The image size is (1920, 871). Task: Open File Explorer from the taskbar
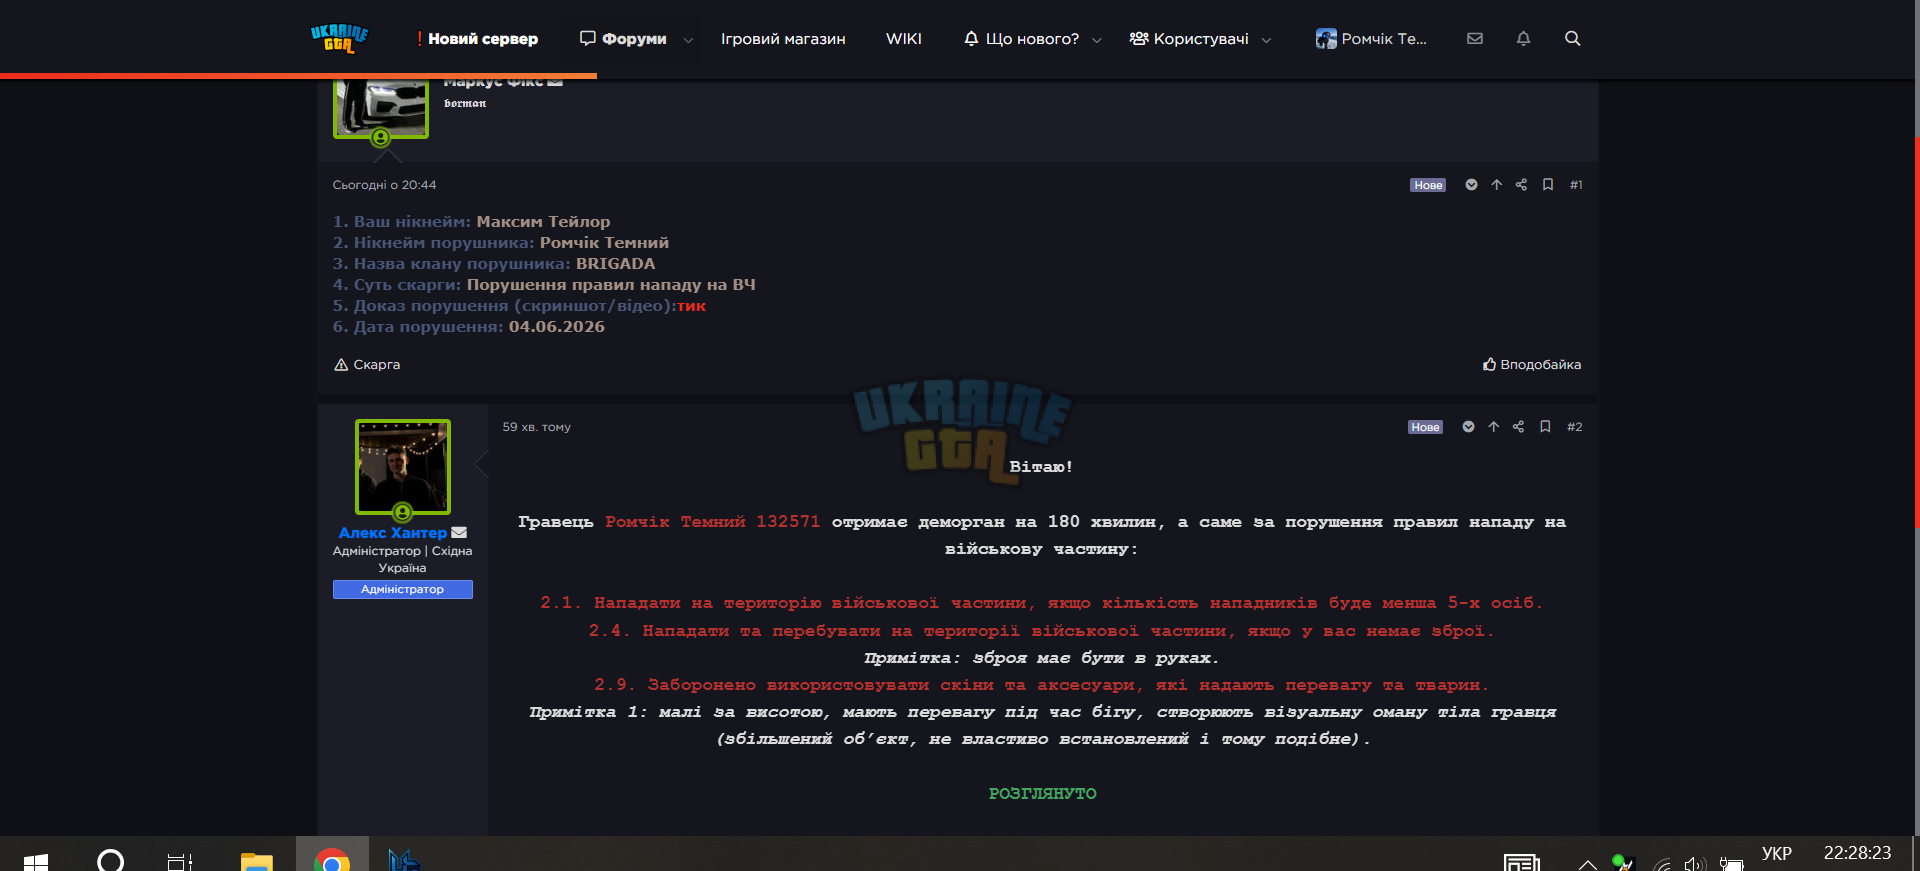257,861
